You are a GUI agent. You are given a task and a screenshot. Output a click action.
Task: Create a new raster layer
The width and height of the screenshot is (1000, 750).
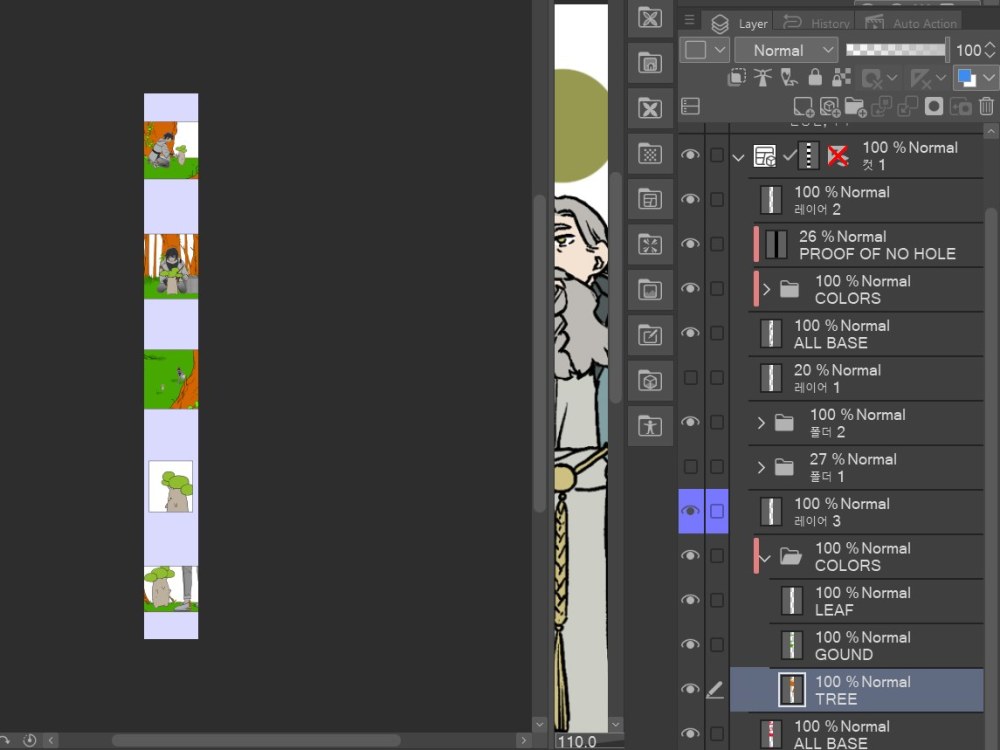[x=803, y=107]
